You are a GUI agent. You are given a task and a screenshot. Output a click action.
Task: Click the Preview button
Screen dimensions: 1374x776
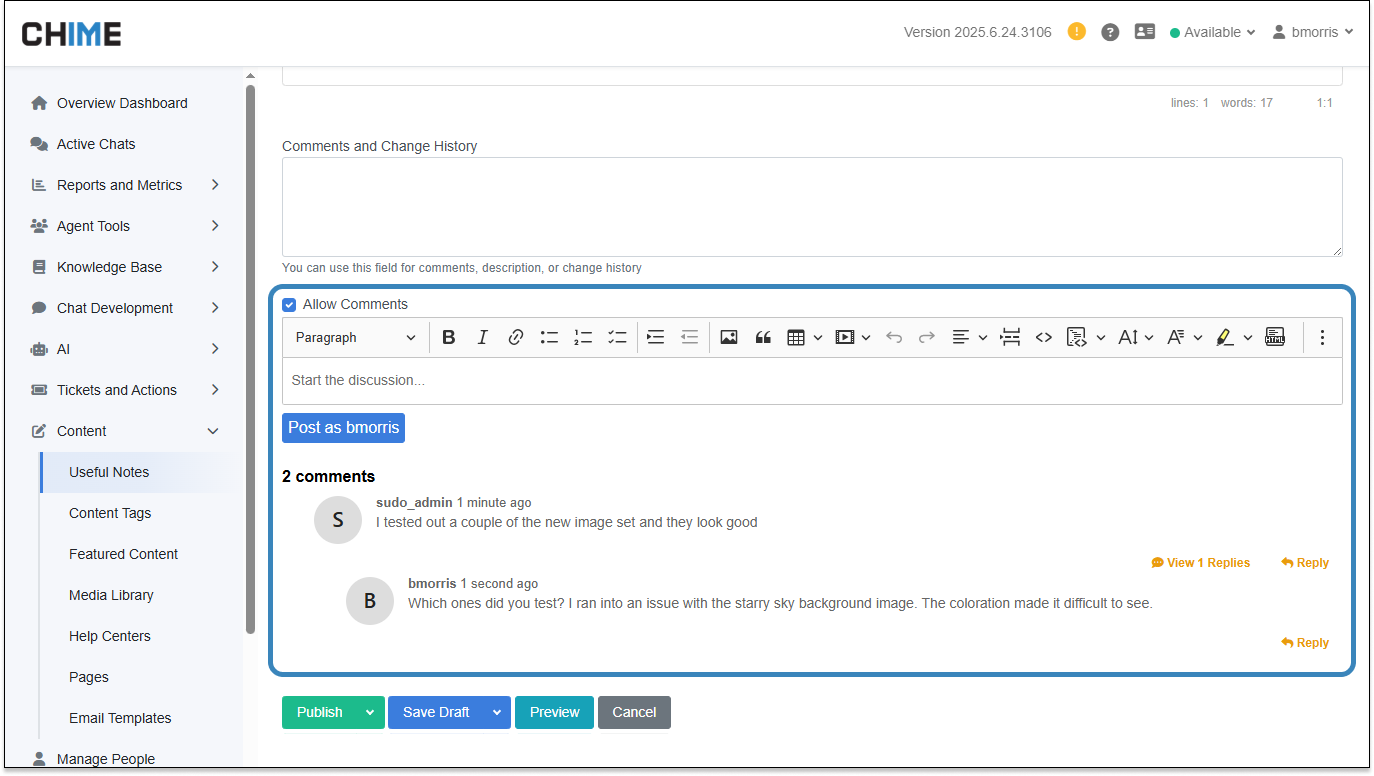pyautogui.click(x=554, y=712)
